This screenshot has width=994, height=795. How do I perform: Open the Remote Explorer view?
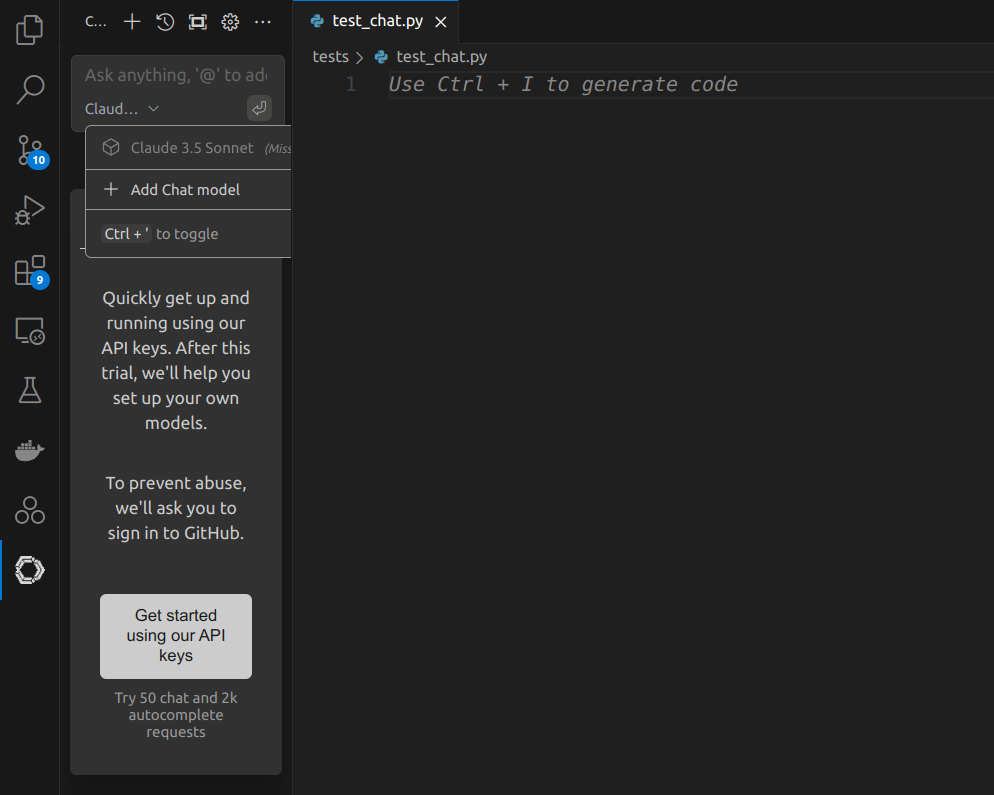click(x=29, y=331)
